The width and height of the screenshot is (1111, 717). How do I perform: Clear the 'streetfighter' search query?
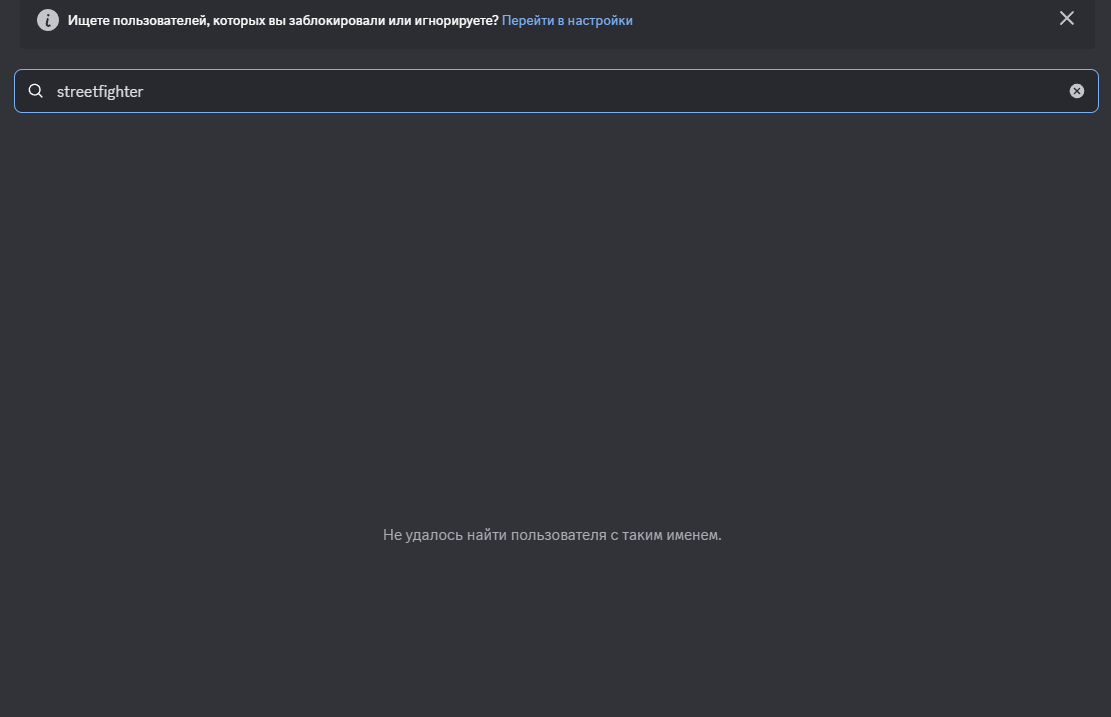(x=1077, y=91)
